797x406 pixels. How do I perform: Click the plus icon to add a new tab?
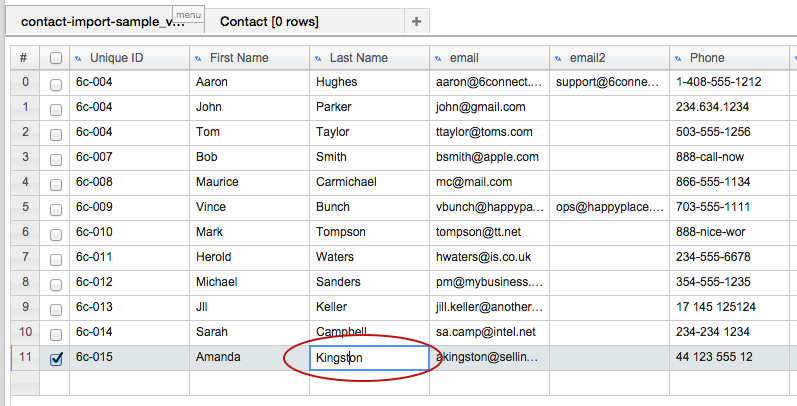416,21
